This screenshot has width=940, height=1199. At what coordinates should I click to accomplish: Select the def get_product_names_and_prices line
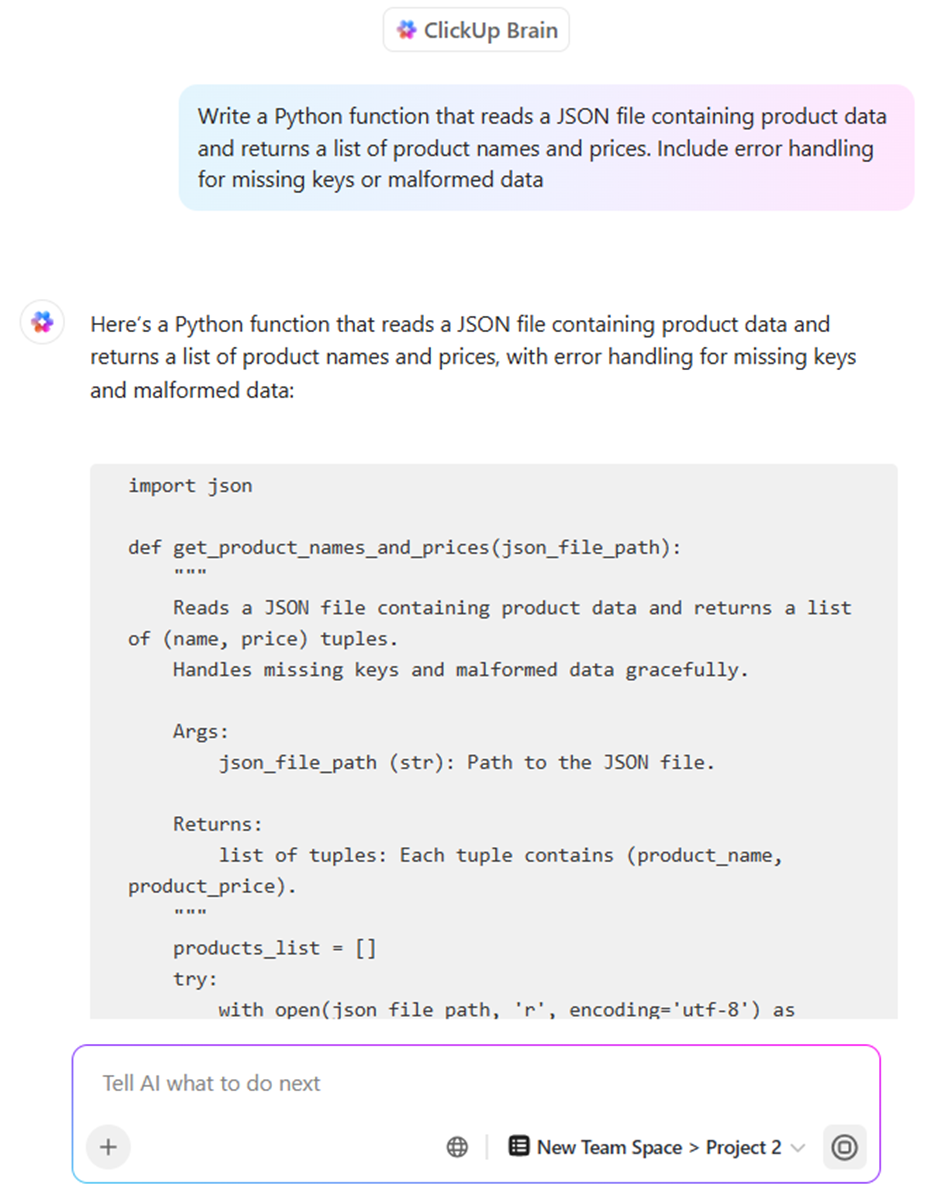[x=403, y=547]
